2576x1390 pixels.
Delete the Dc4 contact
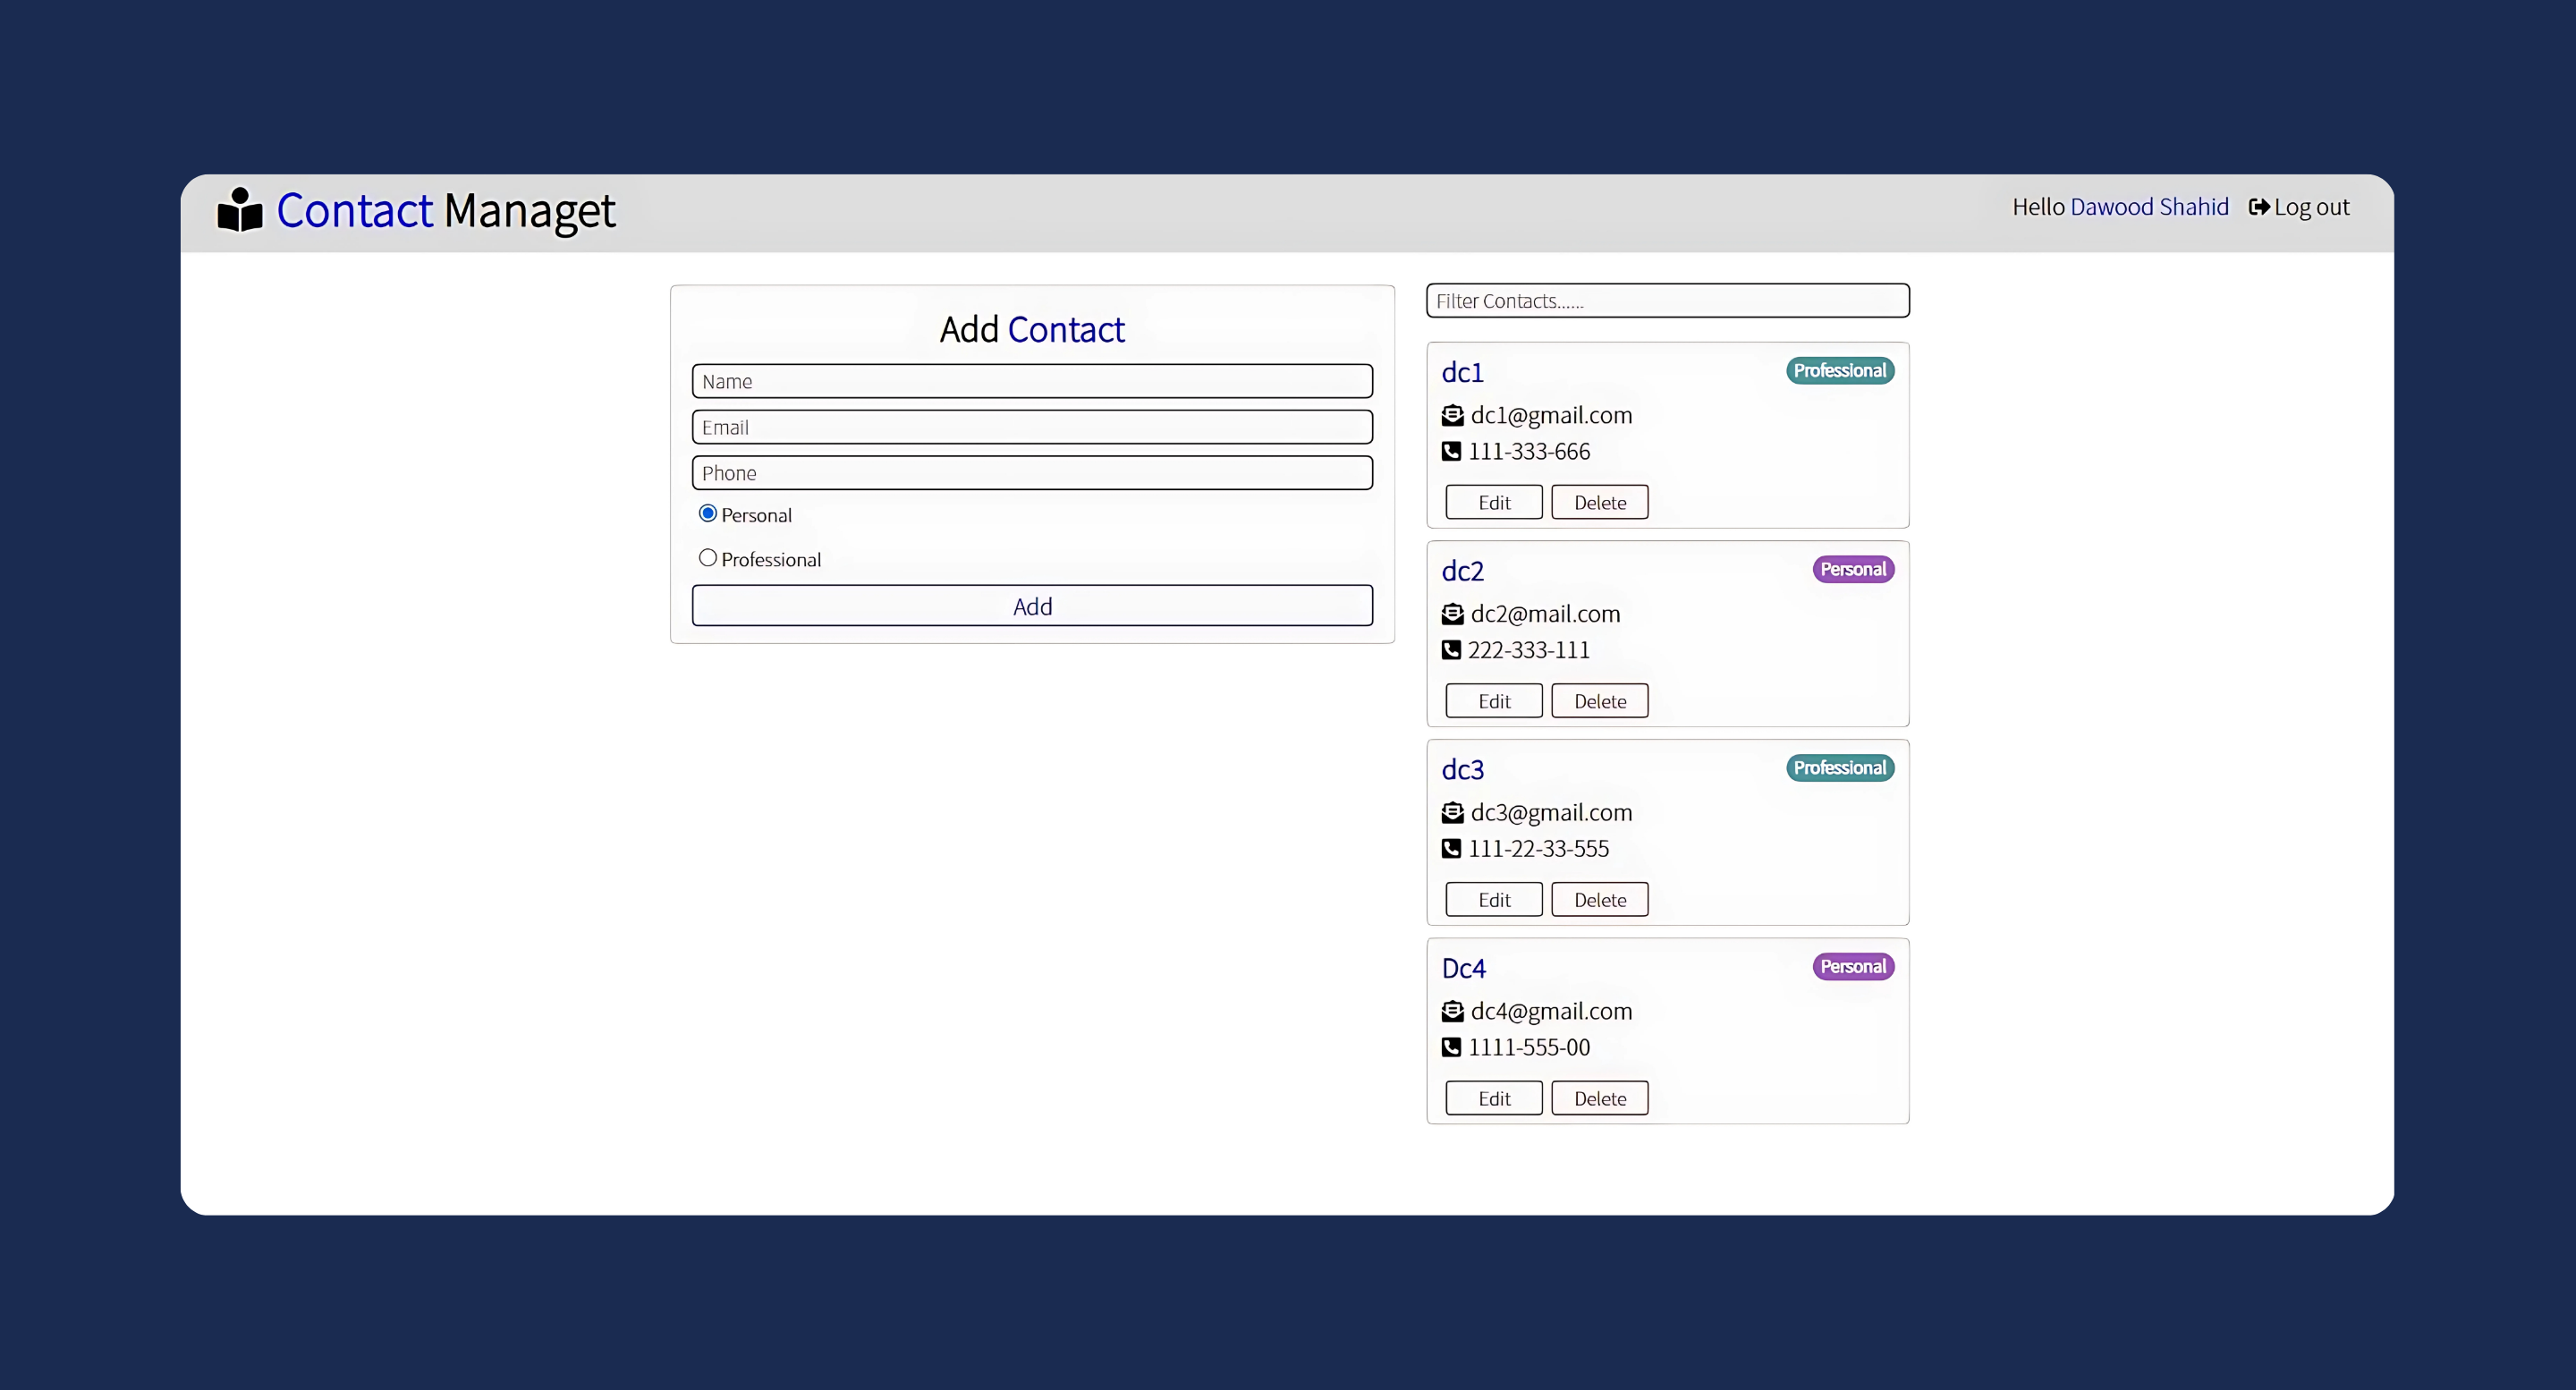[x=1600, y=1098]
